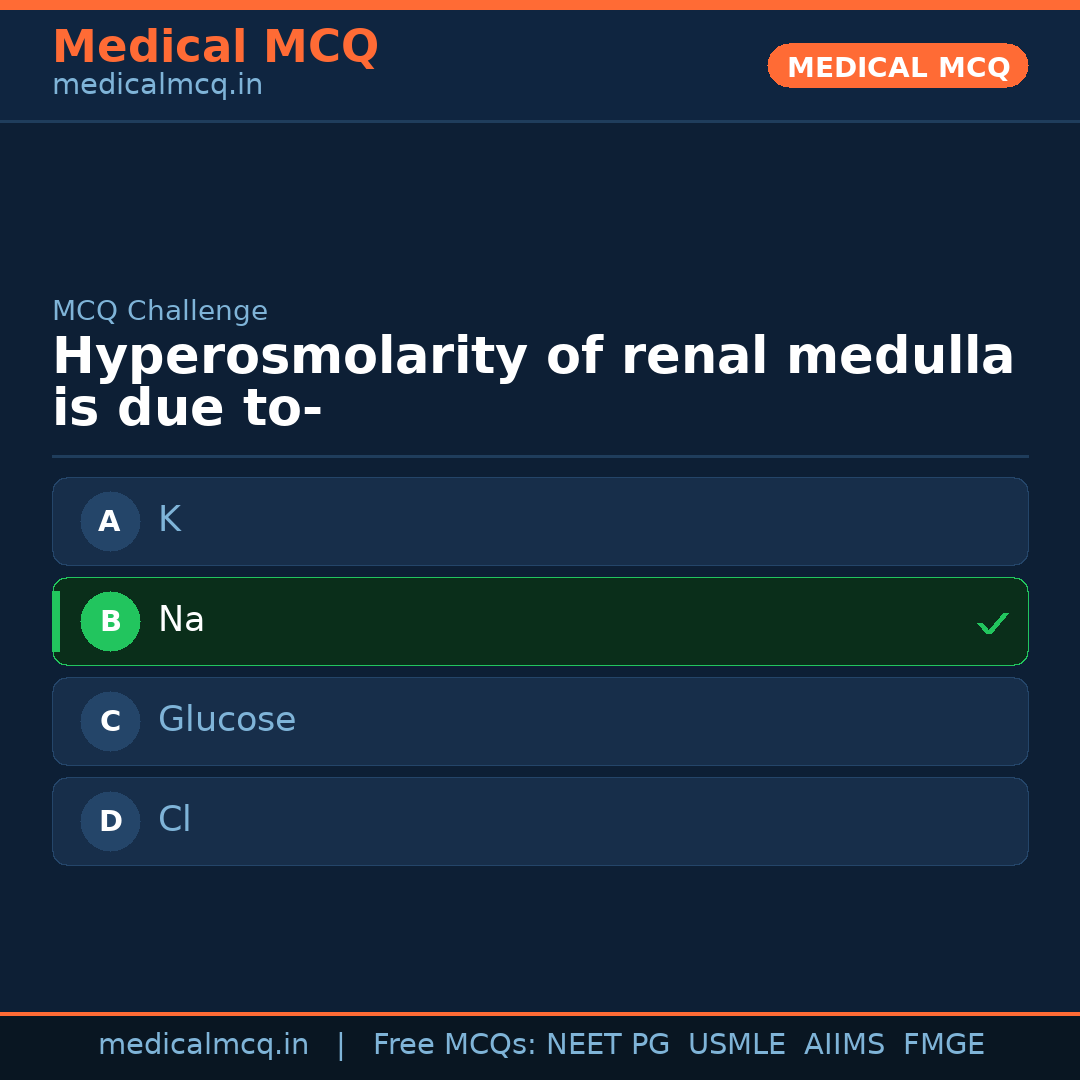Click medicalmcq.in in the footer

(203, 1045)
